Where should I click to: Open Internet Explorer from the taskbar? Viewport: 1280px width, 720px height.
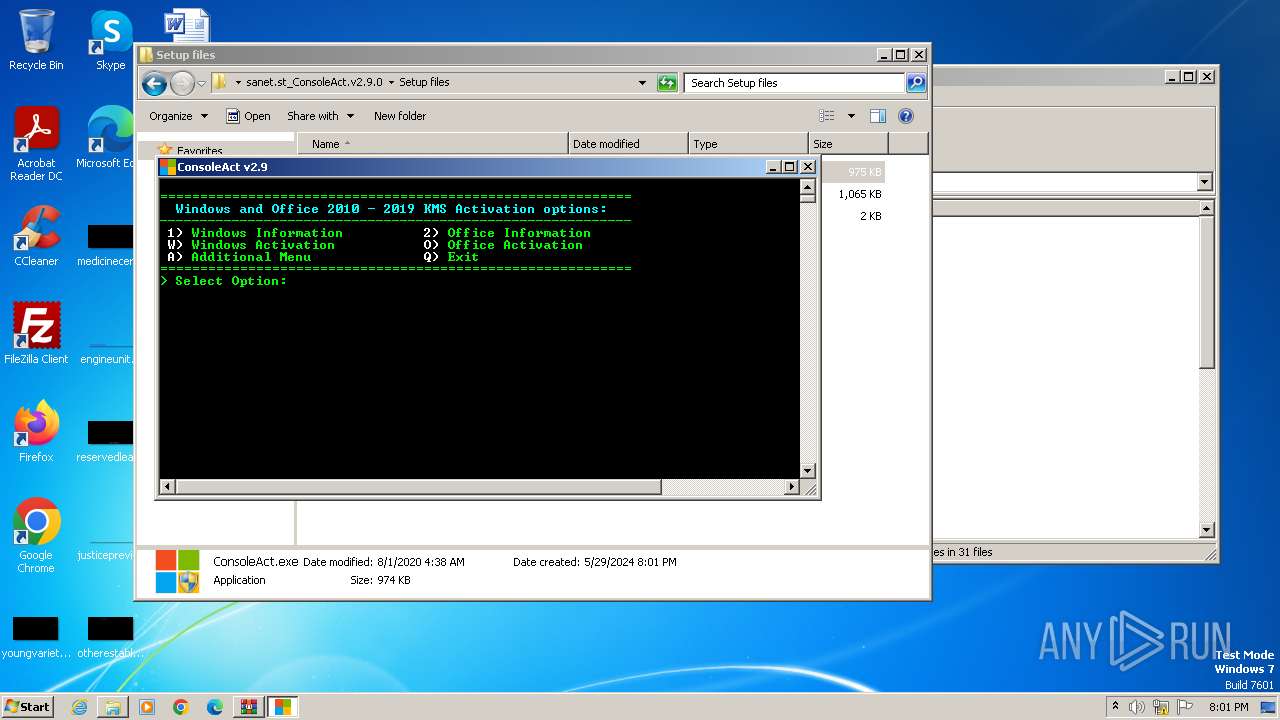pyautogui.click(x=79, y=707)
